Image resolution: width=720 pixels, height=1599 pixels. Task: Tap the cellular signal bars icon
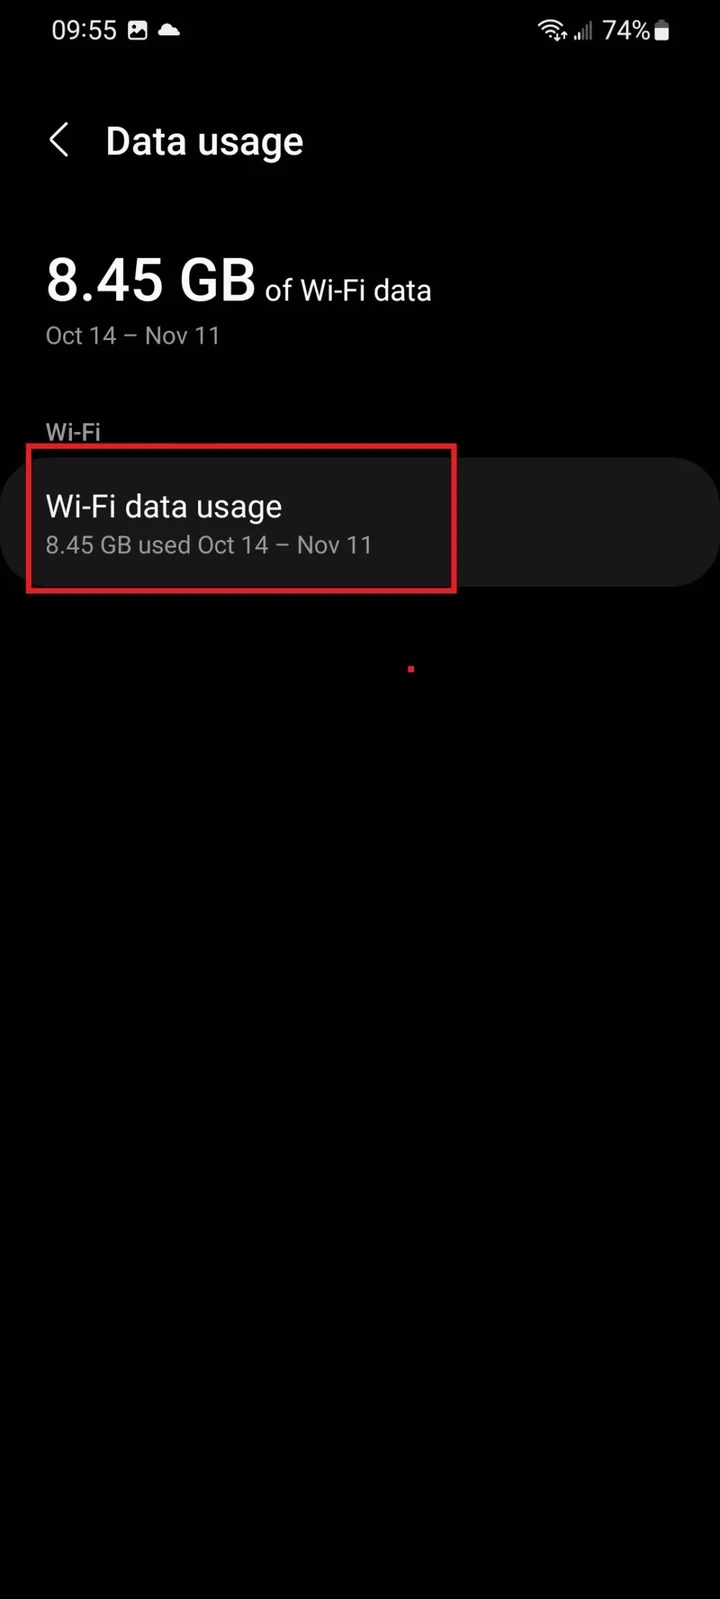point(583,32)
